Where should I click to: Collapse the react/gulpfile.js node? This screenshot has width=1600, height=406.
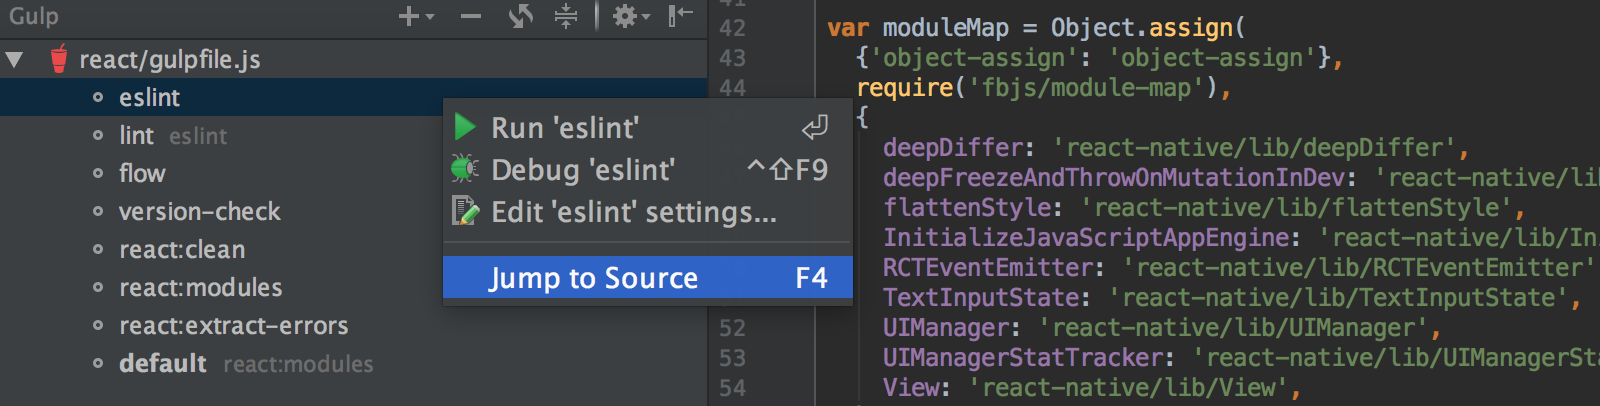tap(14, 60)
